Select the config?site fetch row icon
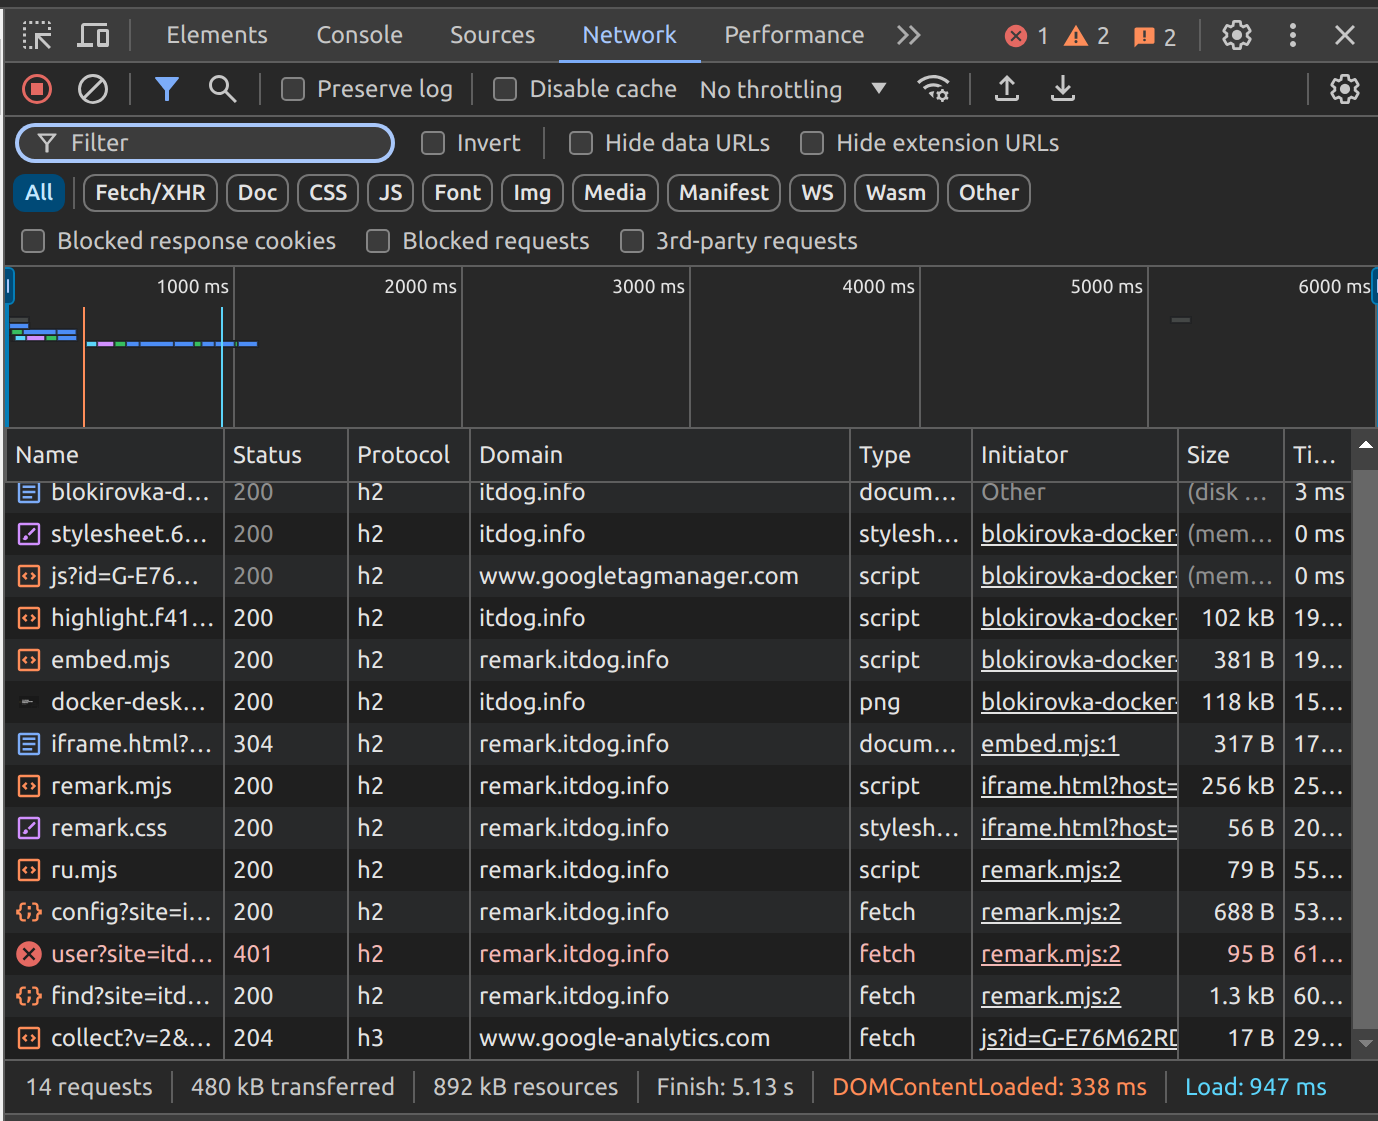The image size is (1378, 1121). tap(29, 912)
